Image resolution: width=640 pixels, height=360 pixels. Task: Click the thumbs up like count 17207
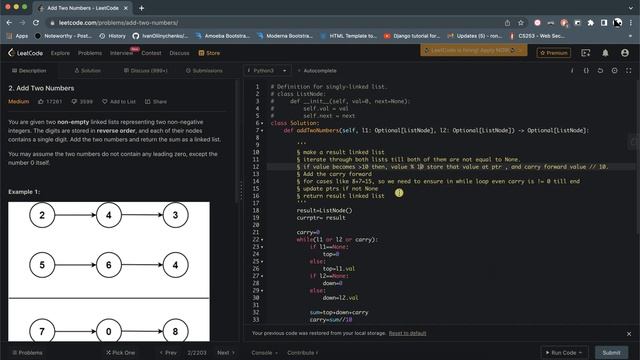[x=50, y=102]
